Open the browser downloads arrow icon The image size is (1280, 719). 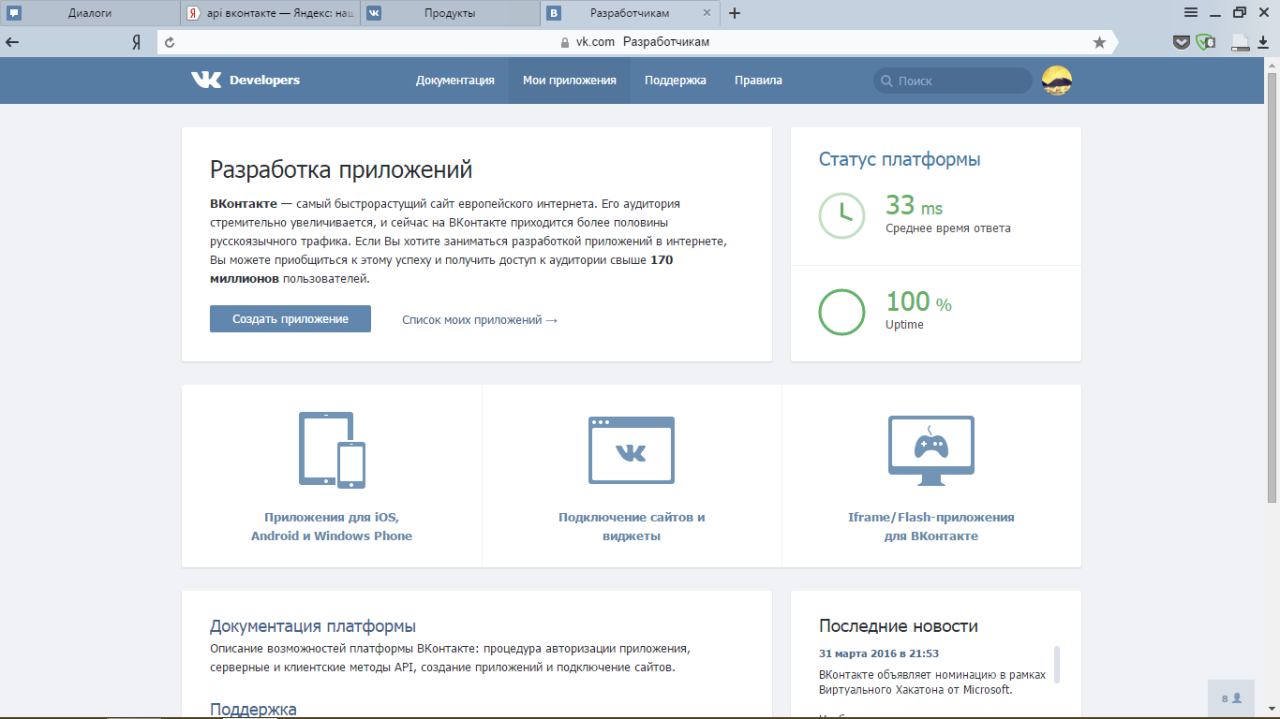click(x=1264, y=42)
